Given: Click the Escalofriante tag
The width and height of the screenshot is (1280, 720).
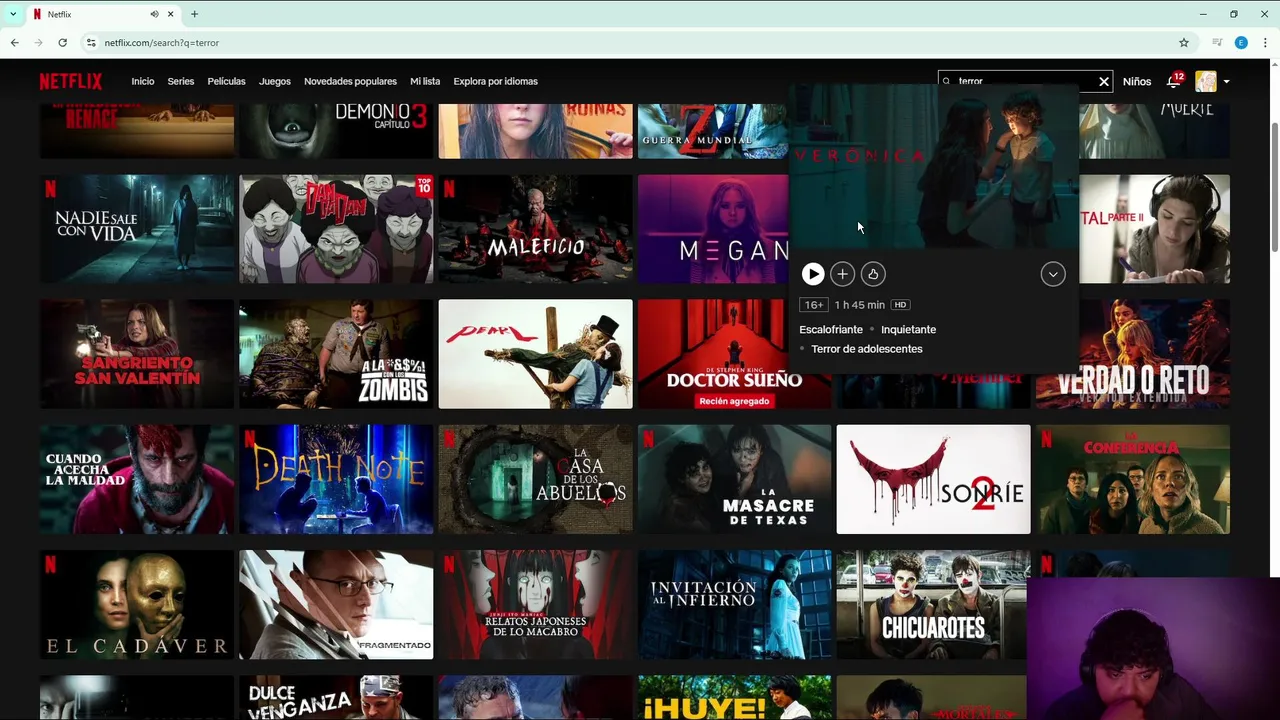Looking at the screenshot, I should tap(831, 329).
